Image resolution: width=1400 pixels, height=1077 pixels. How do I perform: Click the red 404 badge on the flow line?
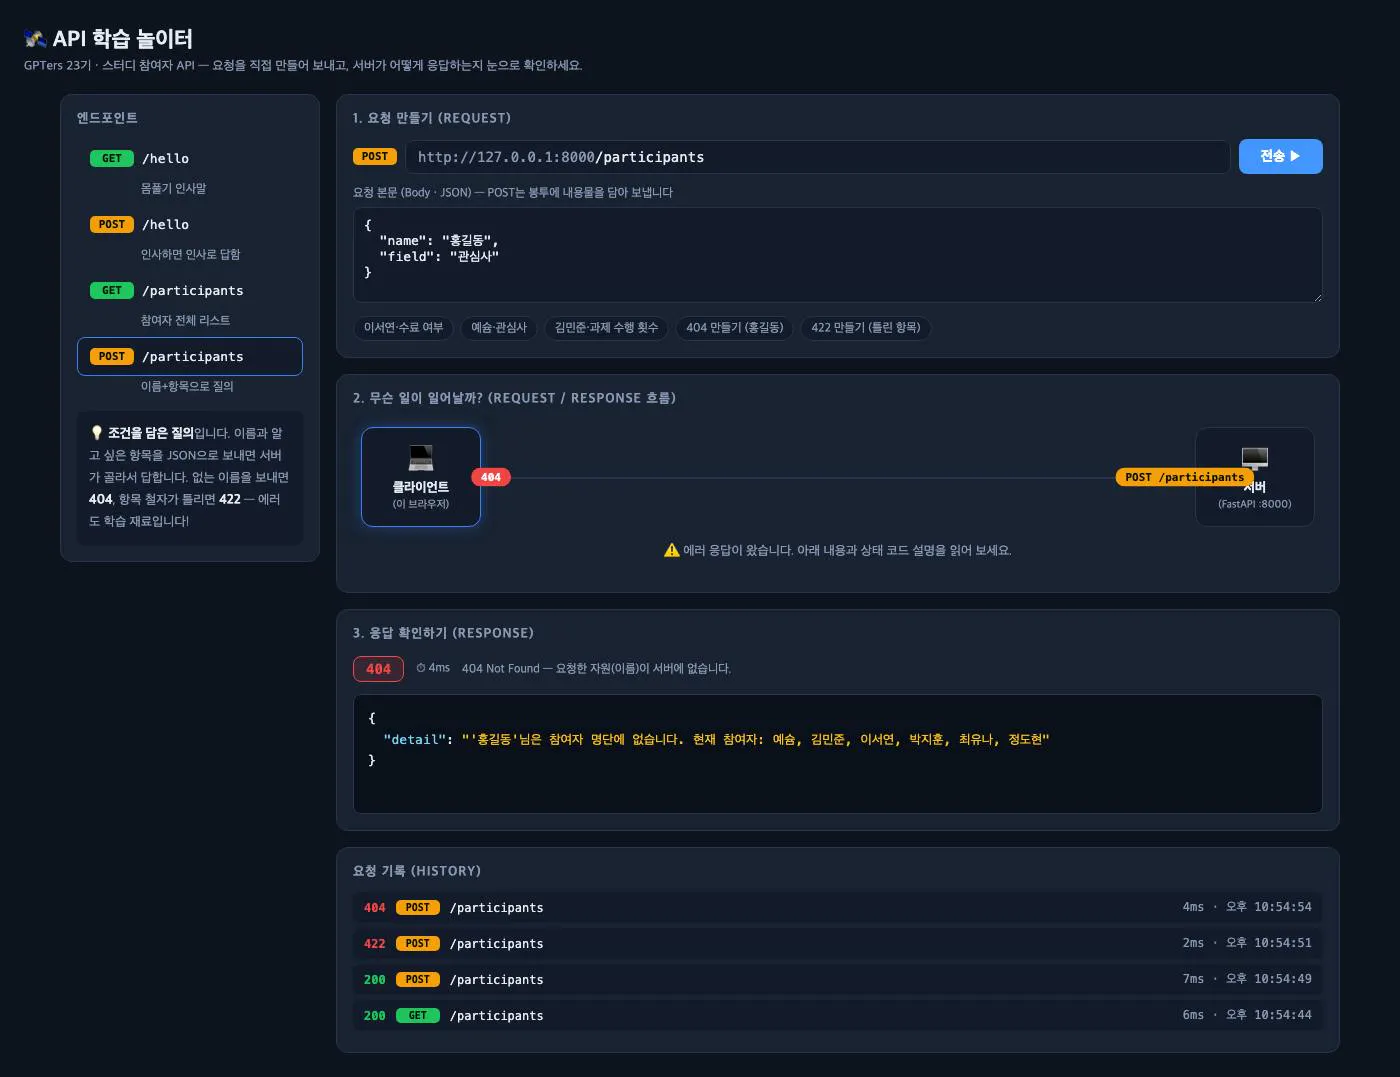491,477
